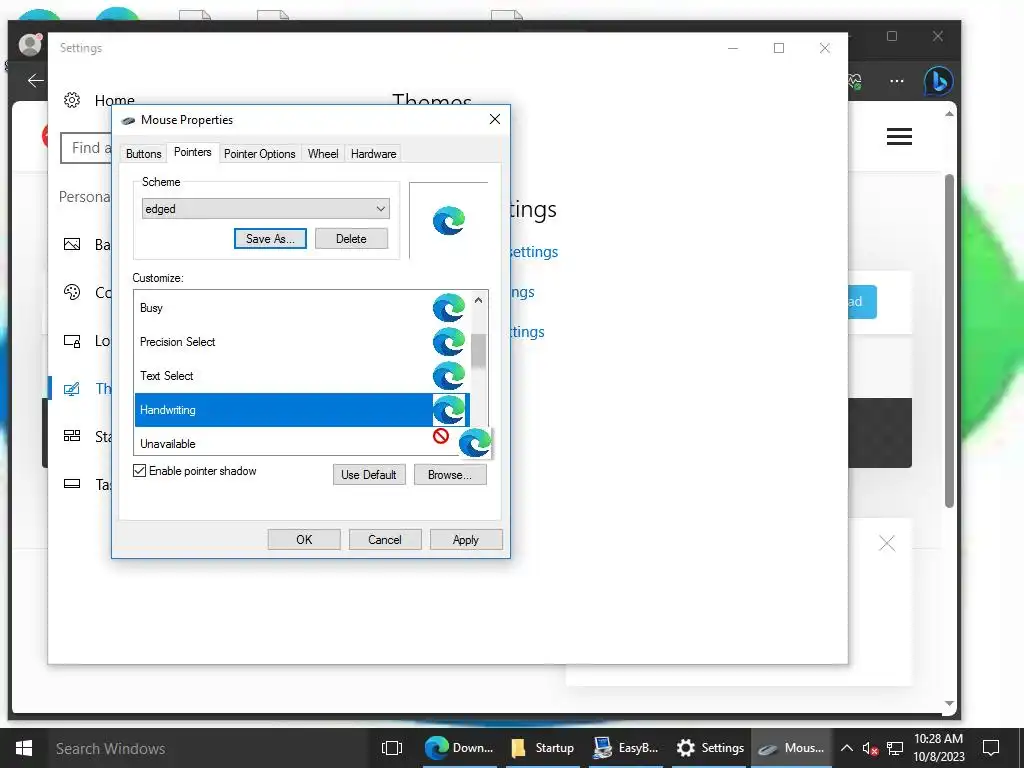Switch to the Buttons tab

pyautogui.click(x=143, y=153)
